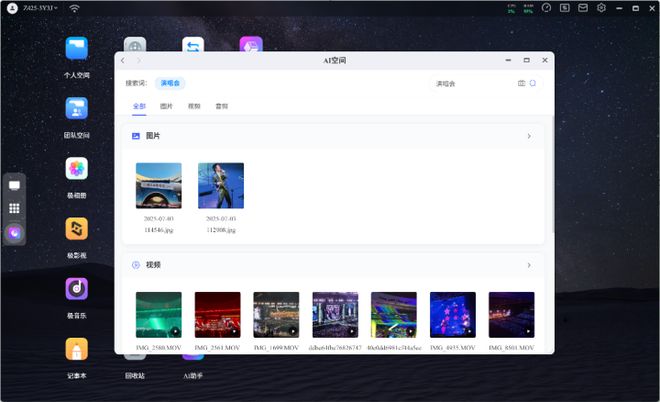Launch the 极影视 video app icon
Viewport: 660px width, 402px height.
pyautogui.click(x=77, y=229)
